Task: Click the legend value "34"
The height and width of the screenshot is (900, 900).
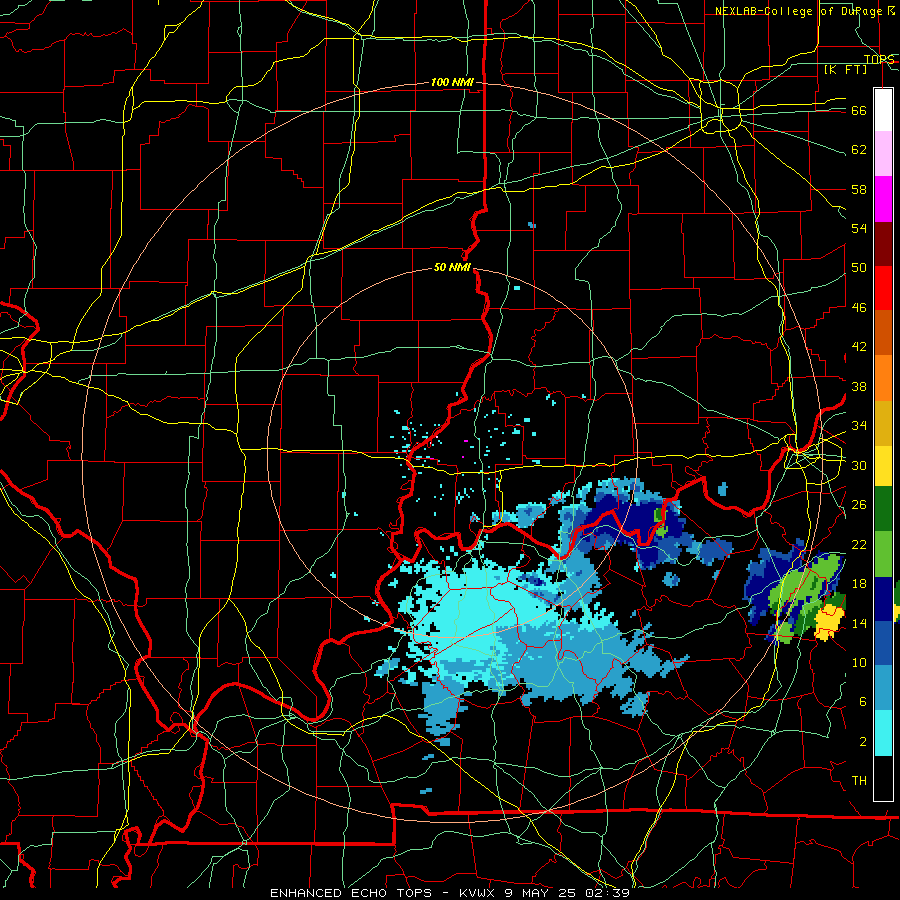Action: (859, 426)
